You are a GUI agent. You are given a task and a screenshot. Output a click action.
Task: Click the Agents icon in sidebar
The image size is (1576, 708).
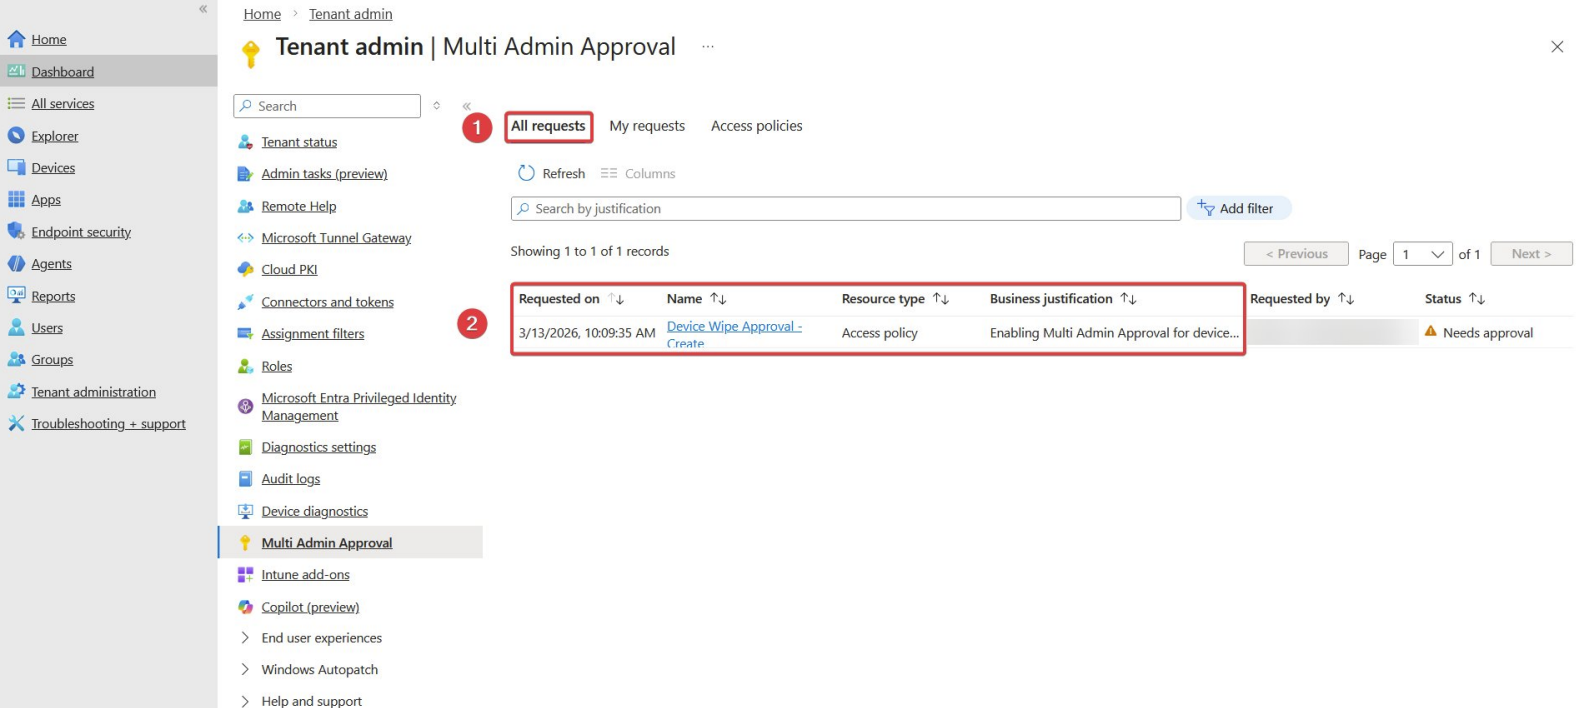click(x=16, y=263)
